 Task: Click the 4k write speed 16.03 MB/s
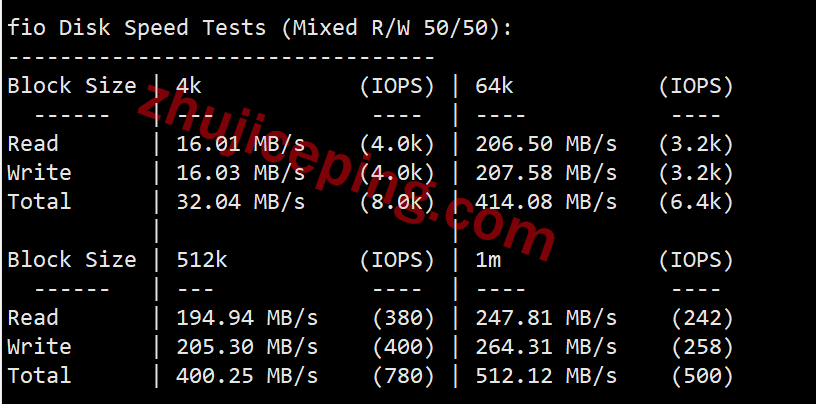tap(240, 173)
